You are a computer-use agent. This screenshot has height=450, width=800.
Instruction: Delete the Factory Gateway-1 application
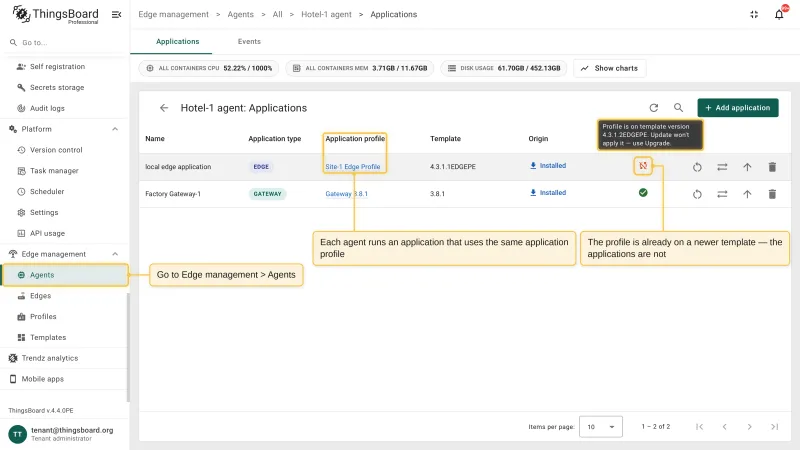(772, 194)
